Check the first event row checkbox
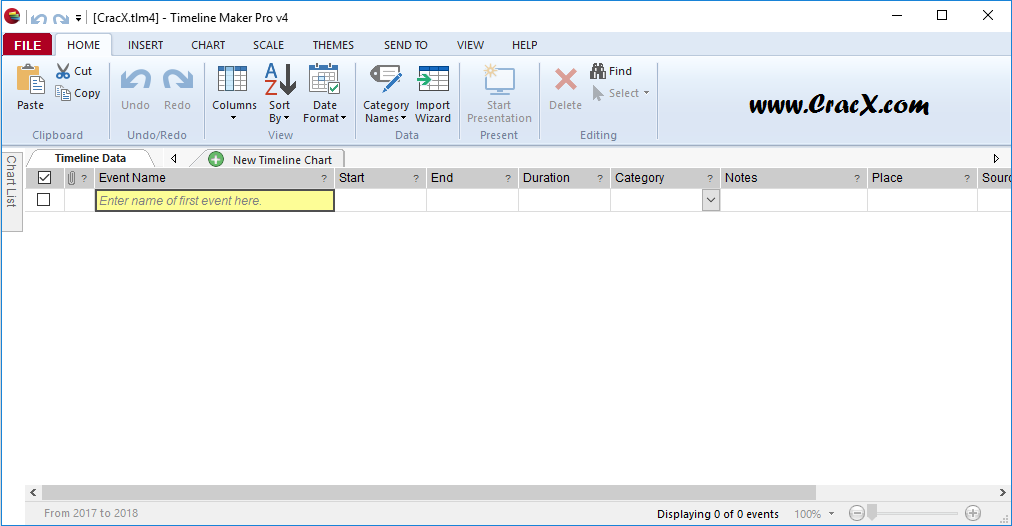The width and height of the screenshot is (1012, 526). point(43,200)
